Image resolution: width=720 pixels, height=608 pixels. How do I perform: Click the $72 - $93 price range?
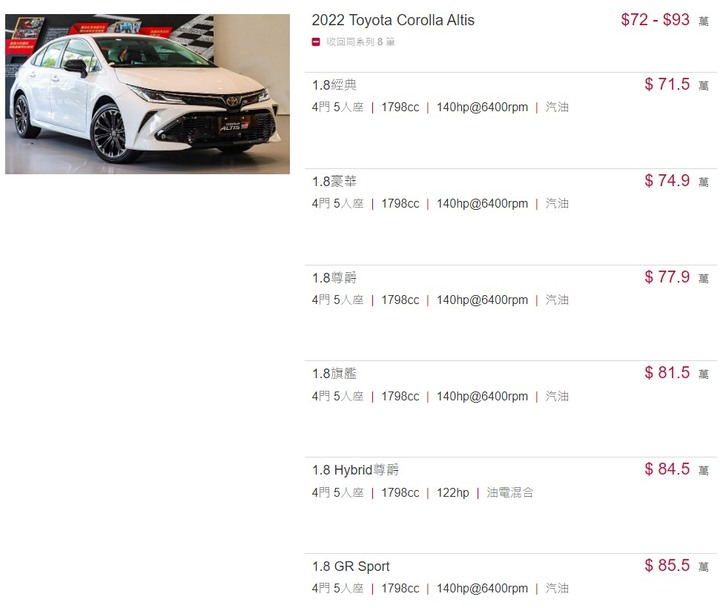point(655,20)
